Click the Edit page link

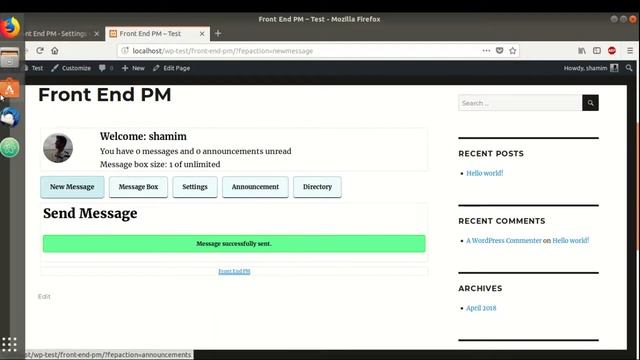tap(44, 297)
